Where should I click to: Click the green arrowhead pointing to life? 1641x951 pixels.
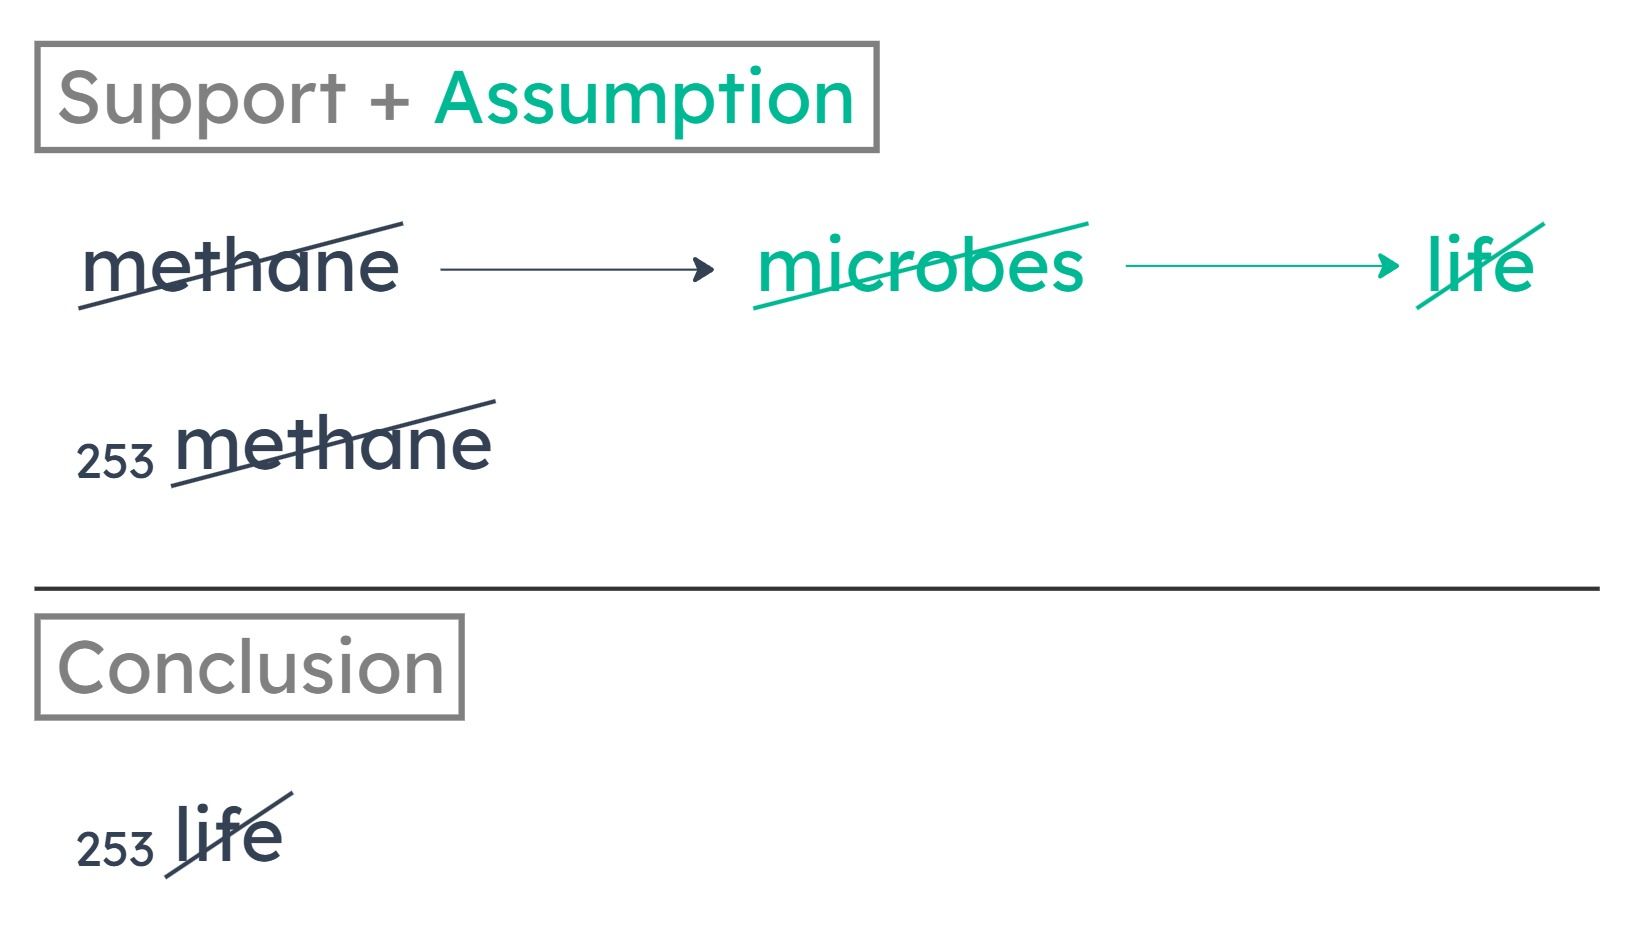pos(1390,265)
